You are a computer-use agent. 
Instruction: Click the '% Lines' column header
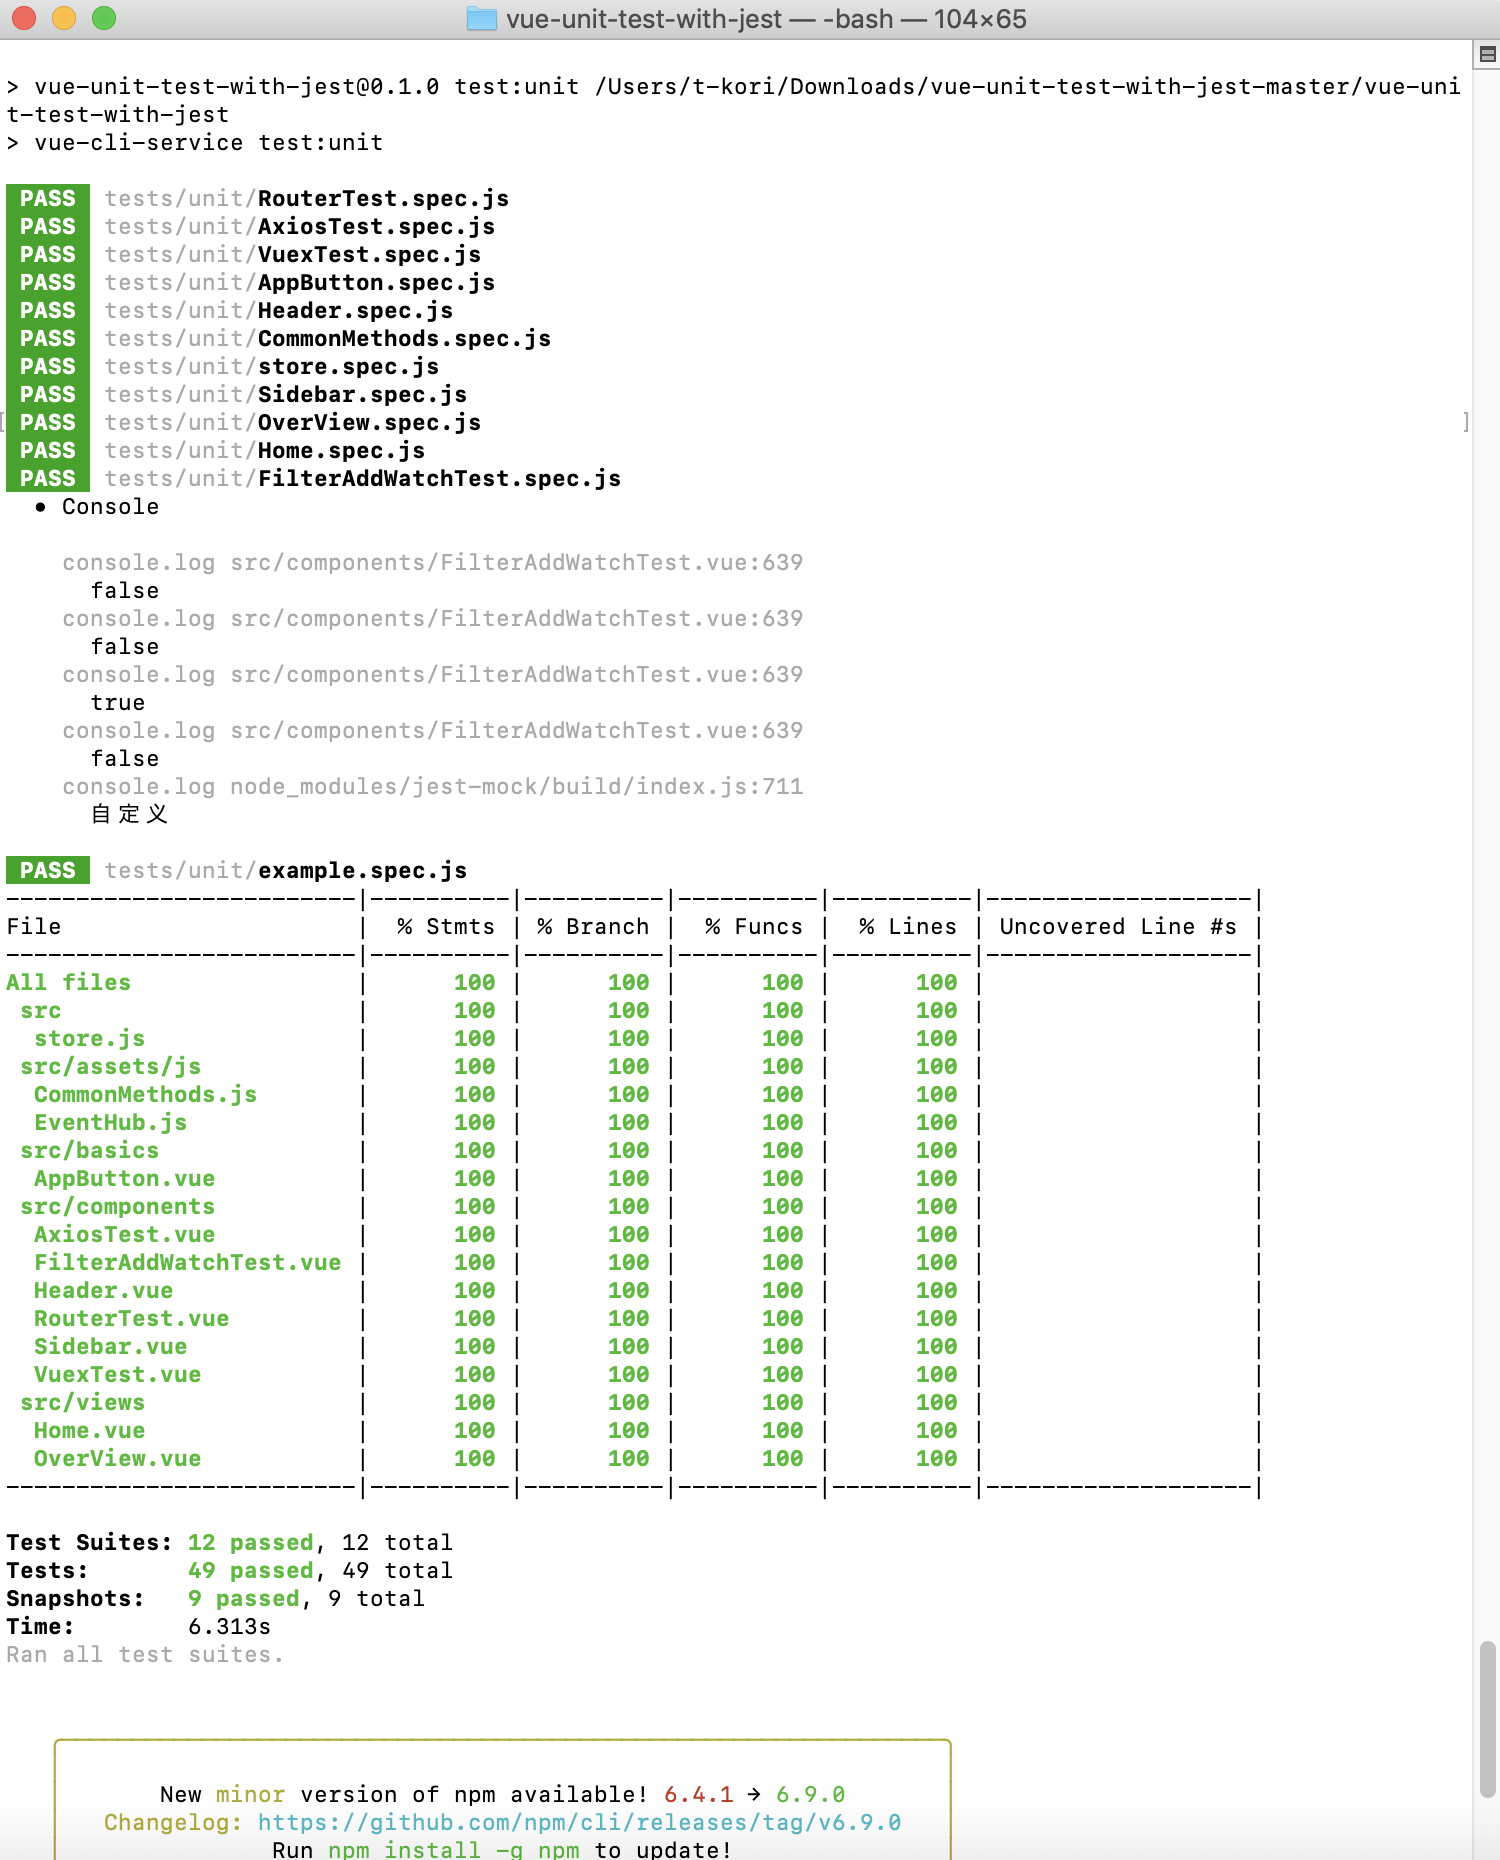[908, 926]
